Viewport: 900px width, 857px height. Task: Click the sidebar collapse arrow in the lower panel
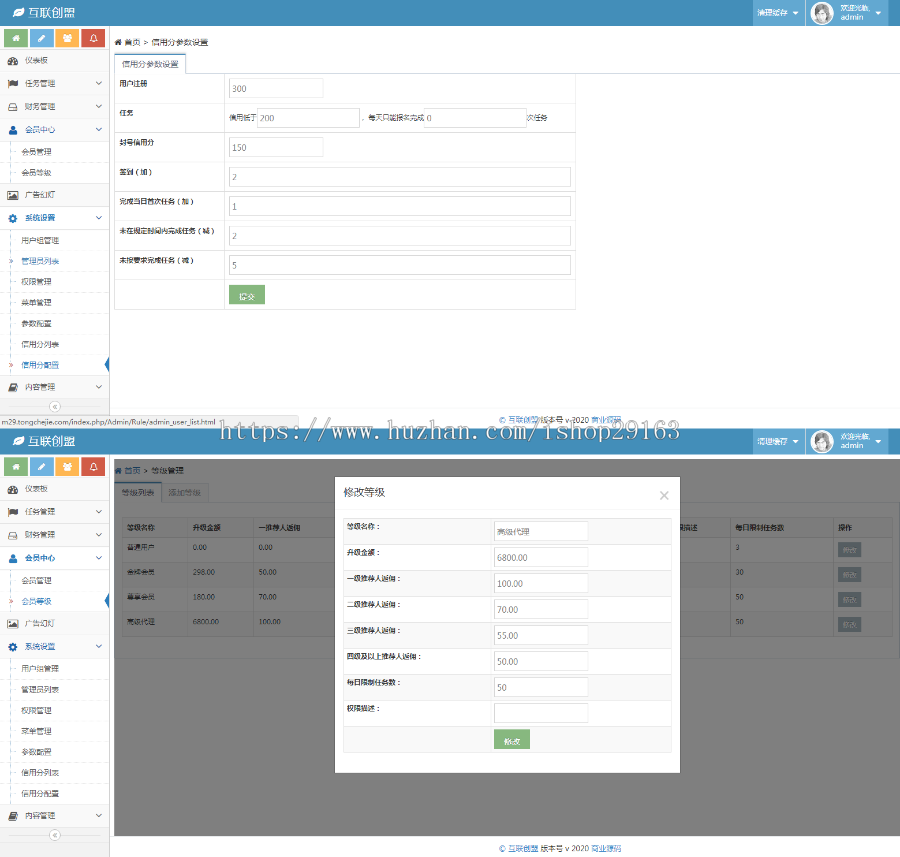click(55, 835)
